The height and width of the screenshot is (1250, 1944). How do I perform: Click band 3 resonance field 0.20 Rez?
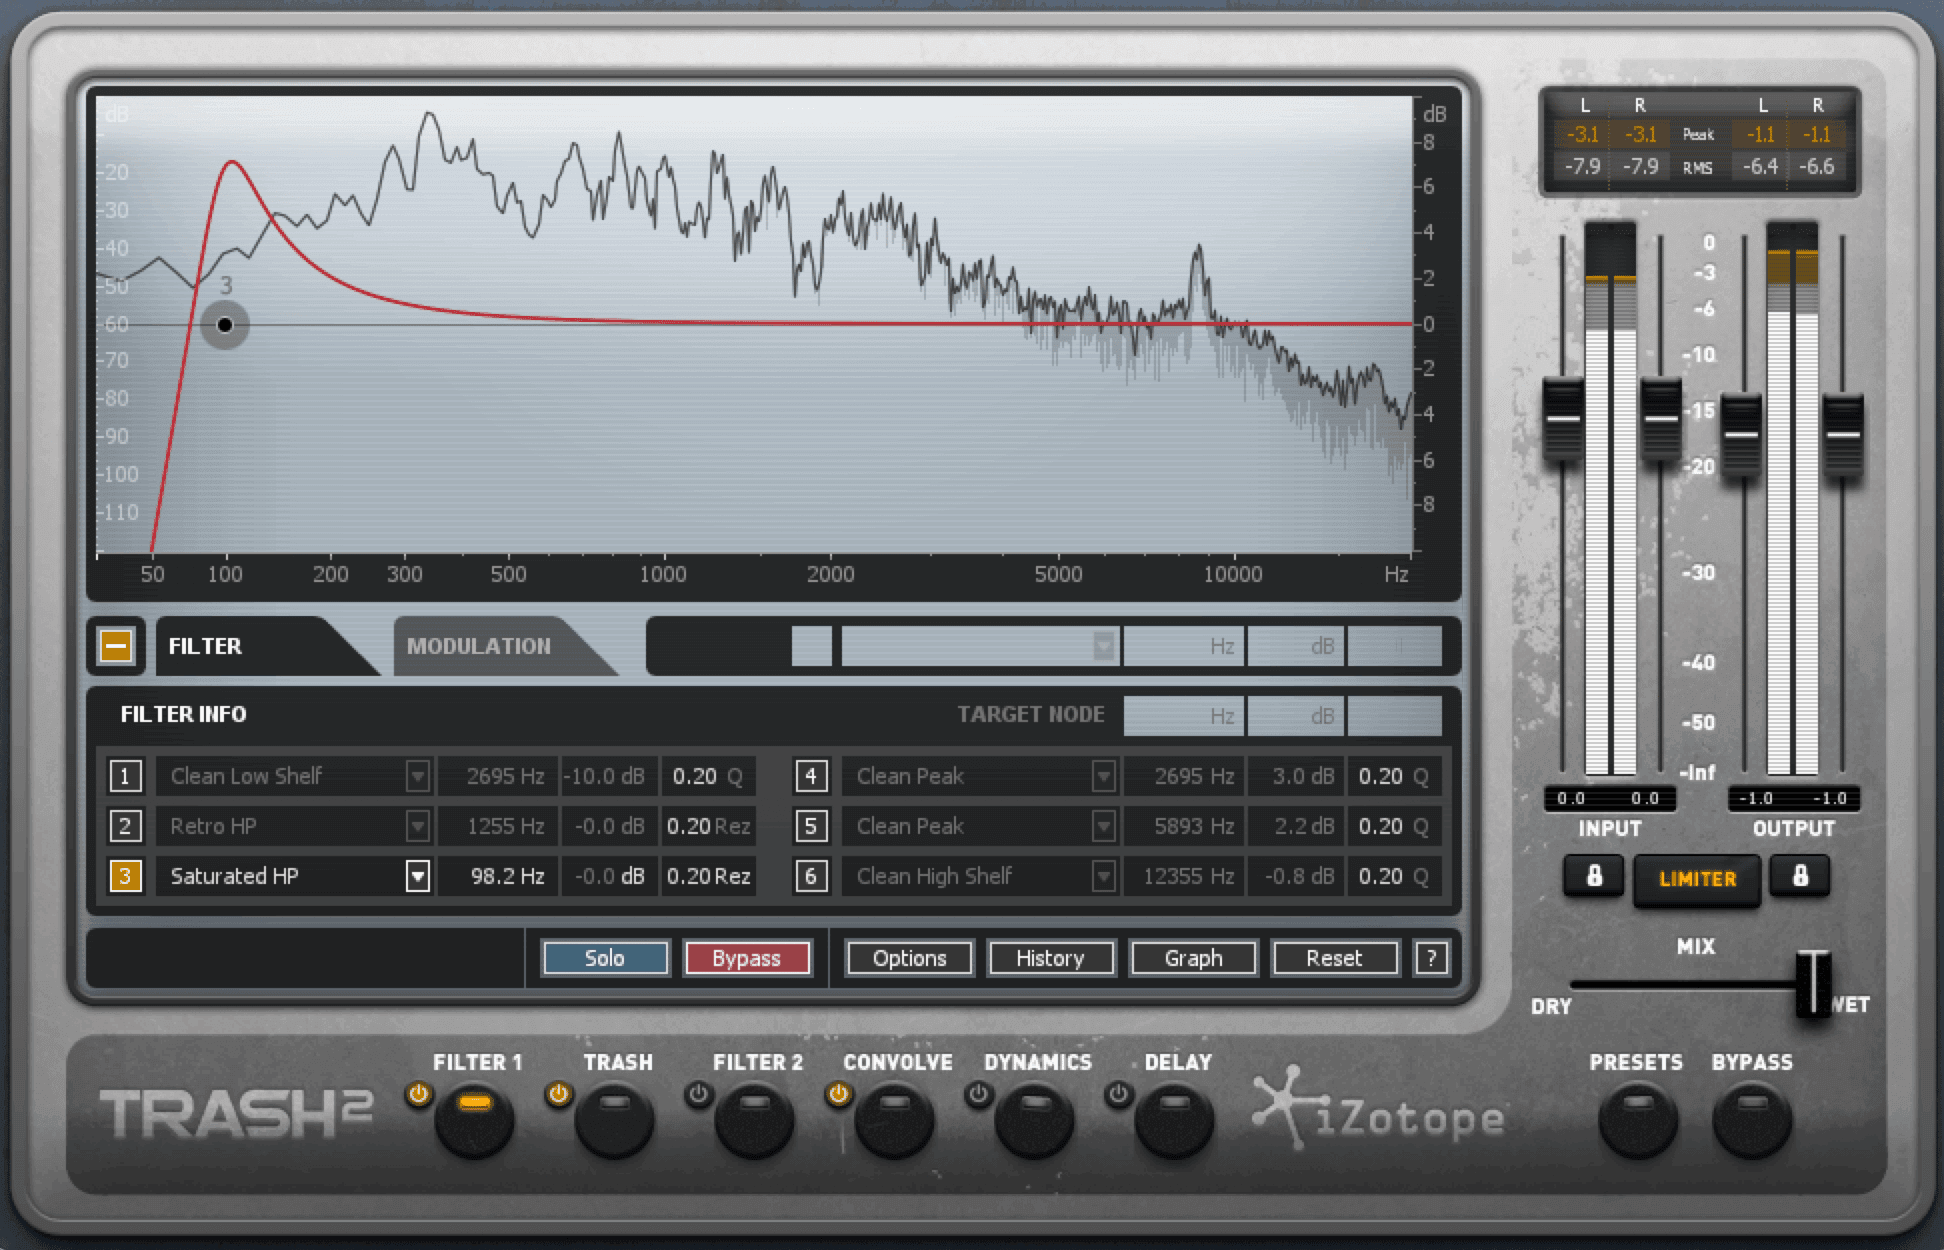(x=708, y=876)
